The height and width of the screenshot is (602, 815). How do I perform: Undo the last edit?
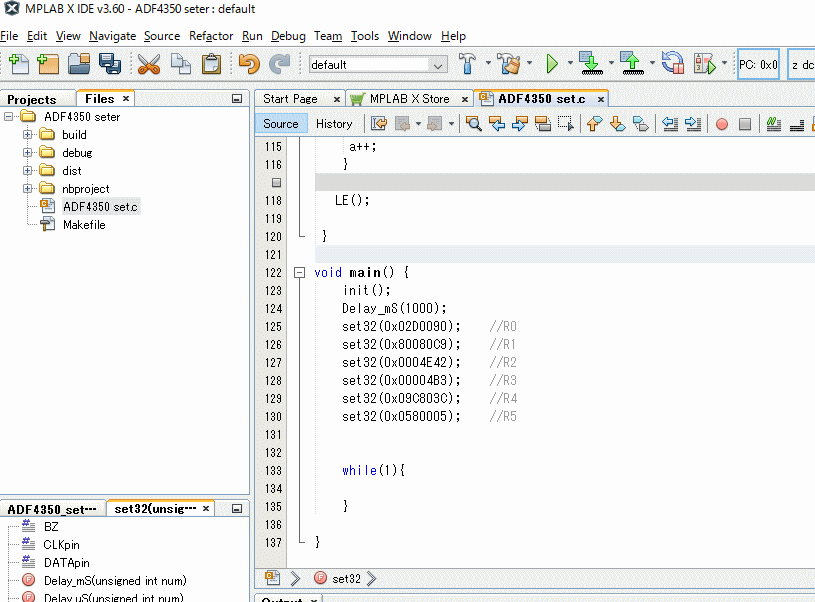pos(249,64)
